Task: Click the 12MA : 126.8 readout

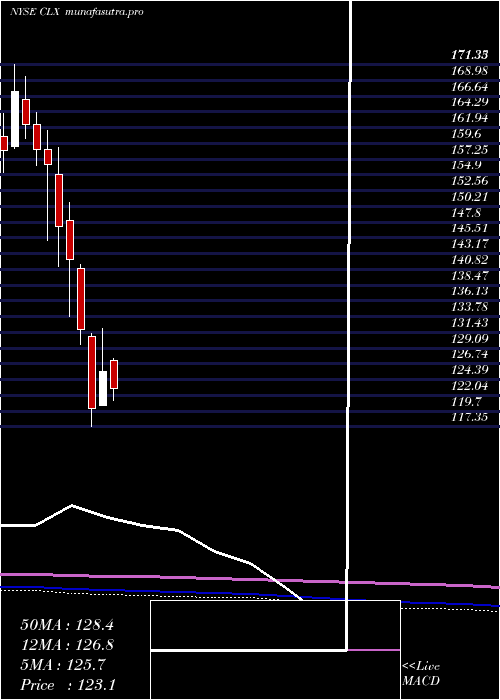Action: 67,645
